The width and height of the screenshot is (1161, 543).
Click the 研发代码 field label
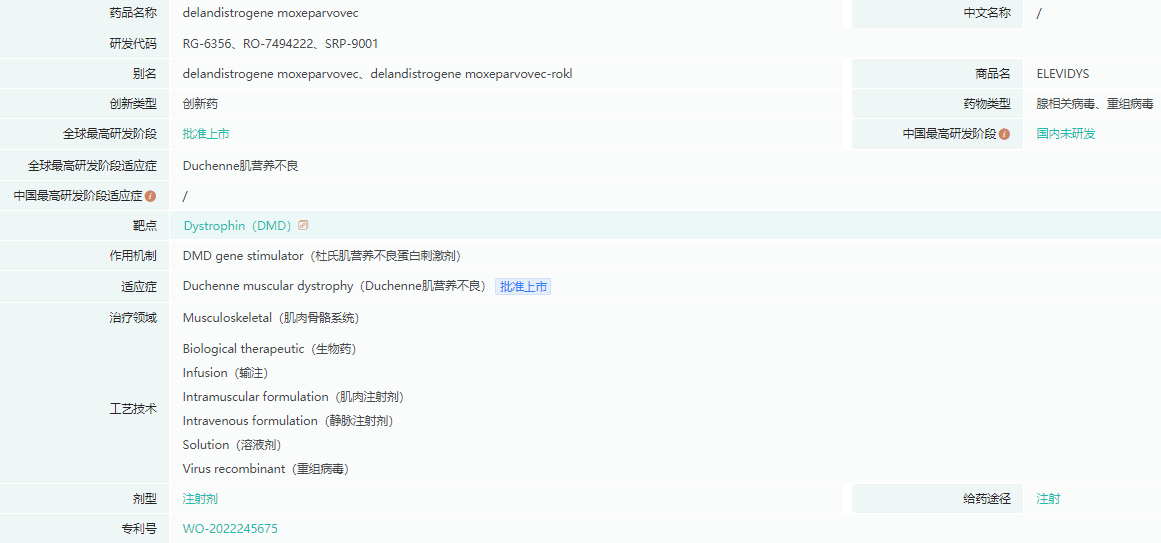point(133,44)
